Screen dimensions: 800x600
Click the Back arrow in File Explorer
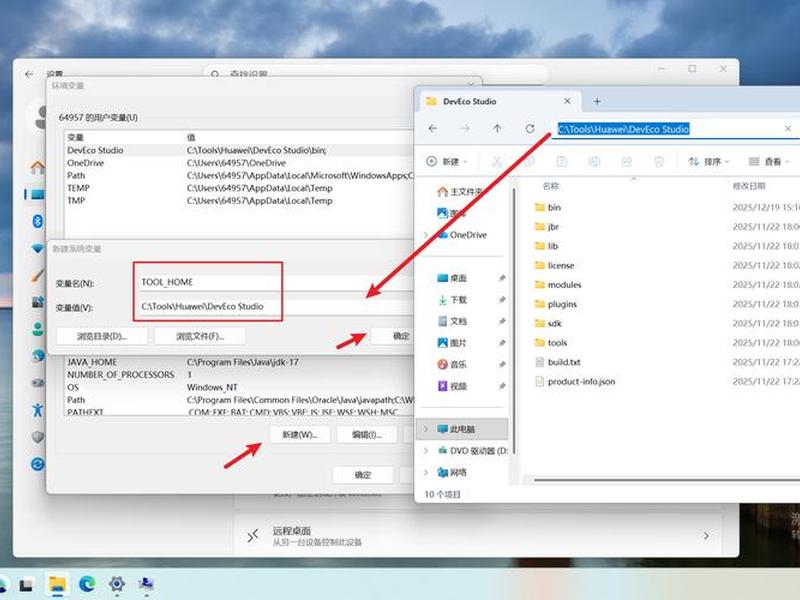point(433,129)
